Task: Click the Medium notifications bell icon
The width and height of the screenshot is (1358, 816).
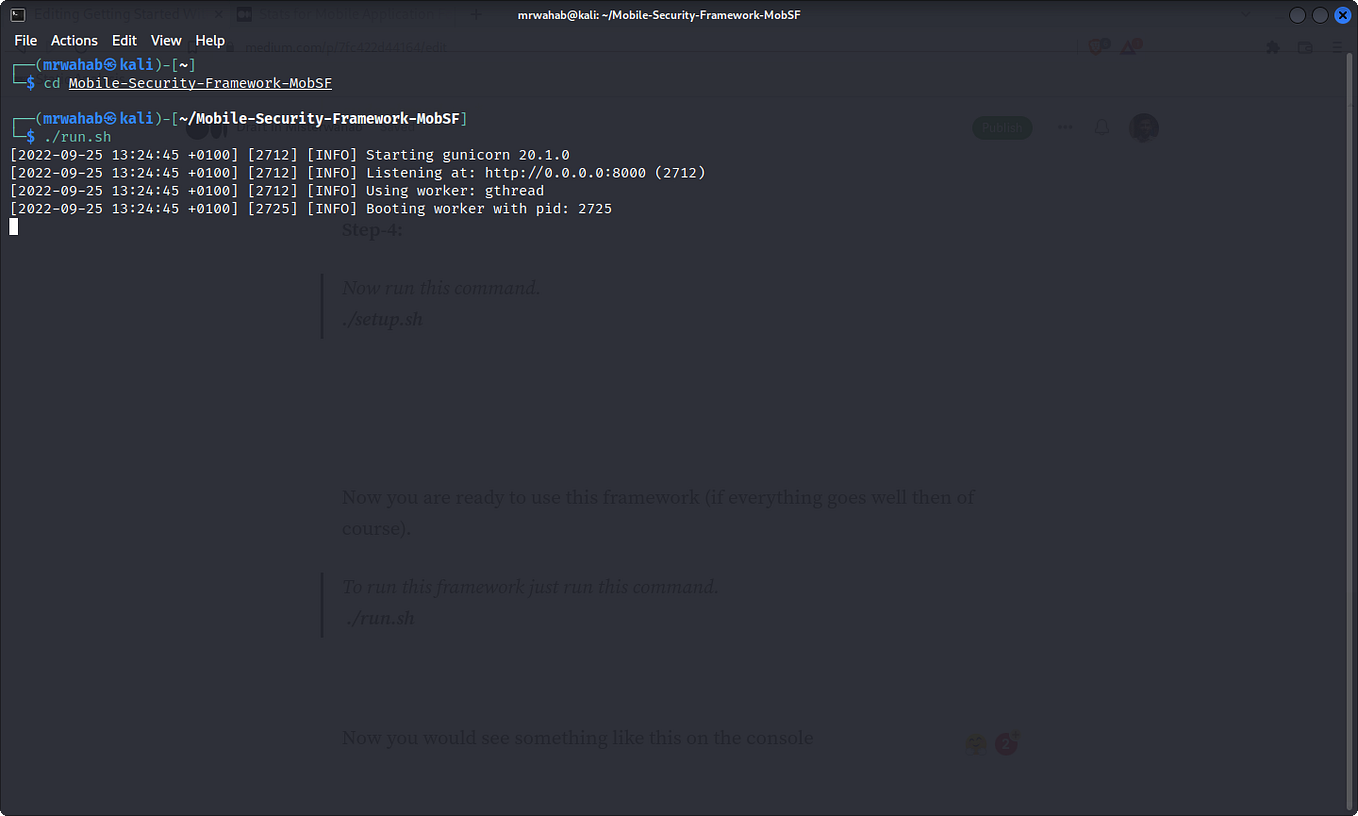Action: pyautogui.click(x=1102, y=127)
